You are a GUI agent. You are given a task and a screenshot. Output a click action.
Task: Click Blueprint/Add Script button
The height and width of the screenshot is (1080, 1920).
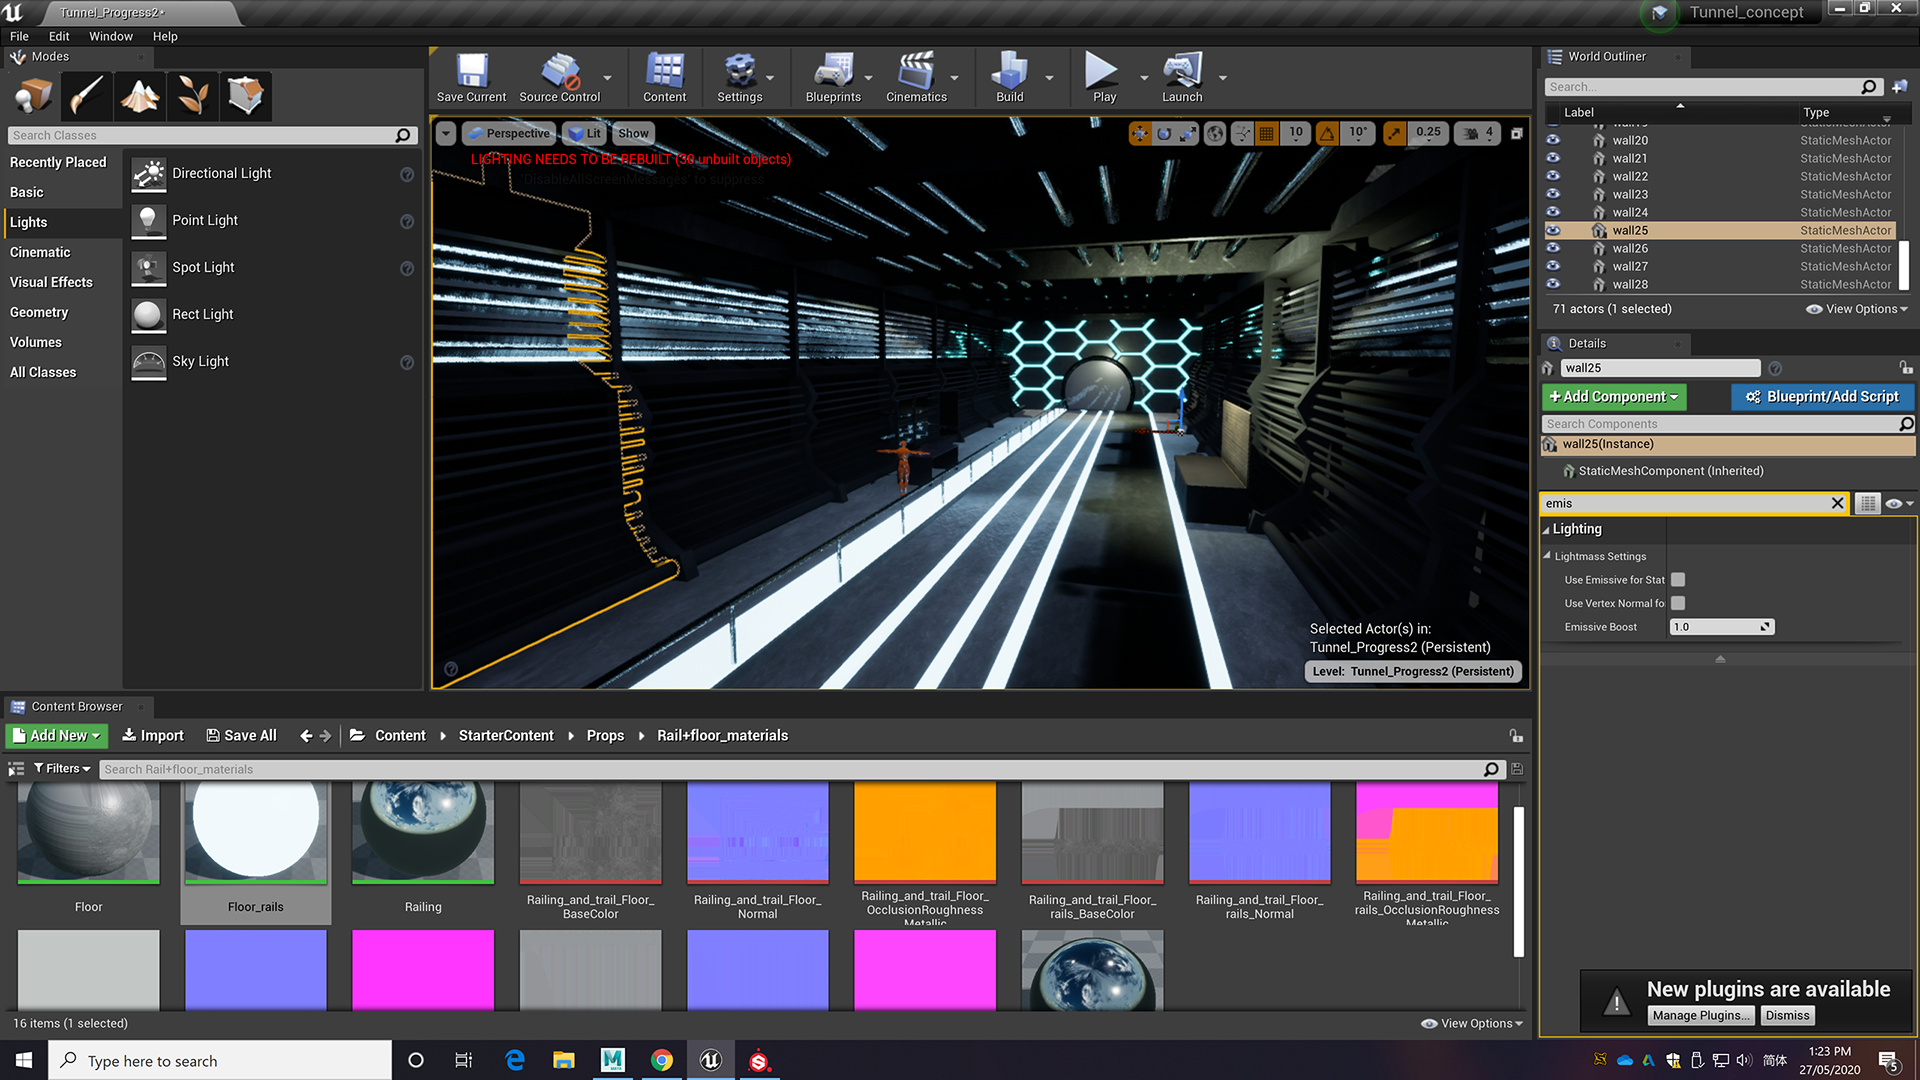1823,397
